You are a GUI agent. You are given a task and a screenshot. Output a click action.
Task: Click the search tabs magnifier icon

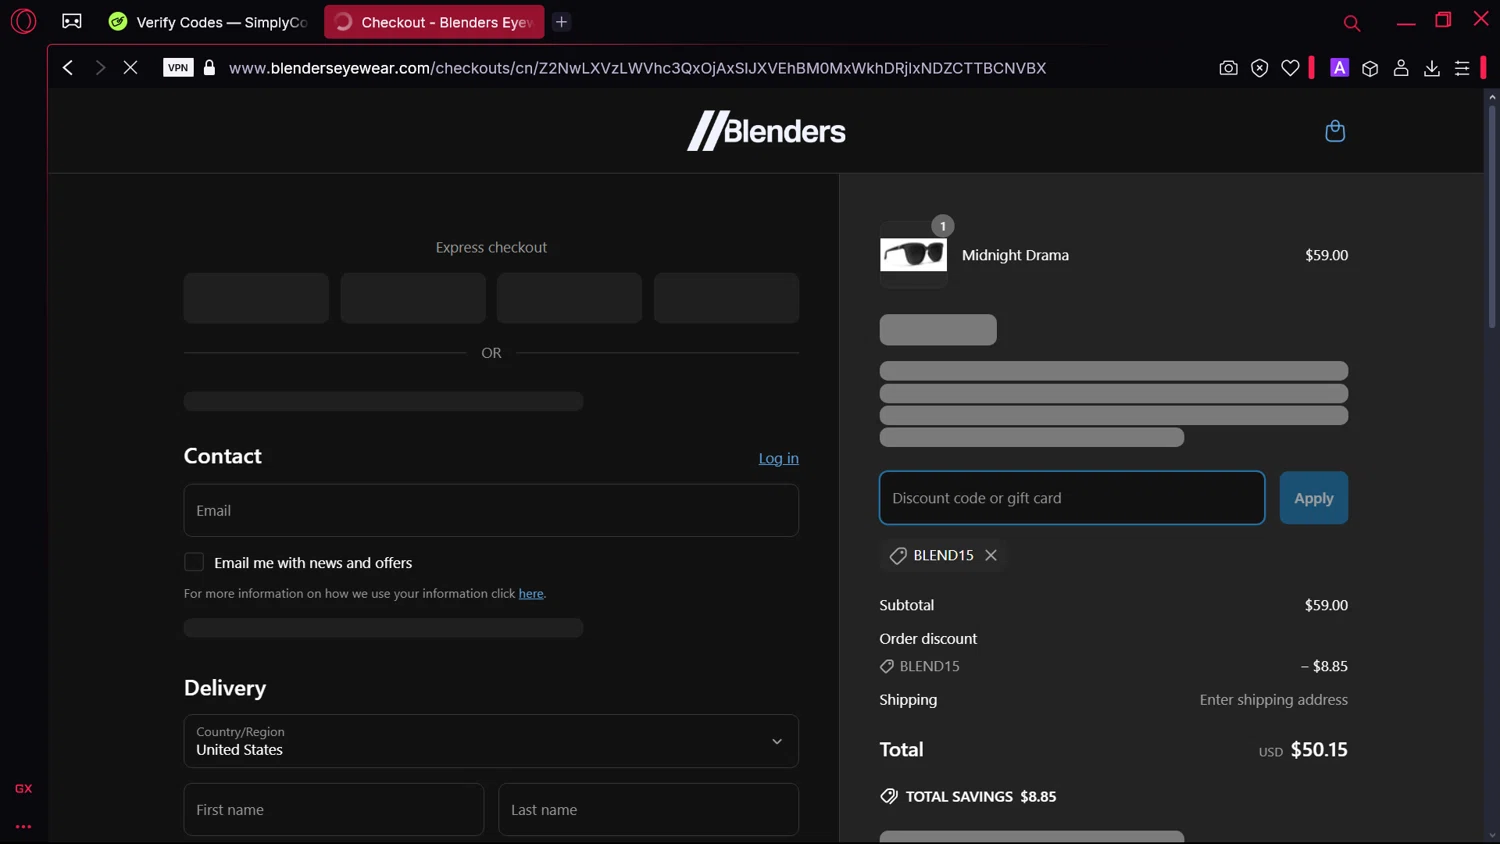pyautogui.click(x=1351, y=23)
